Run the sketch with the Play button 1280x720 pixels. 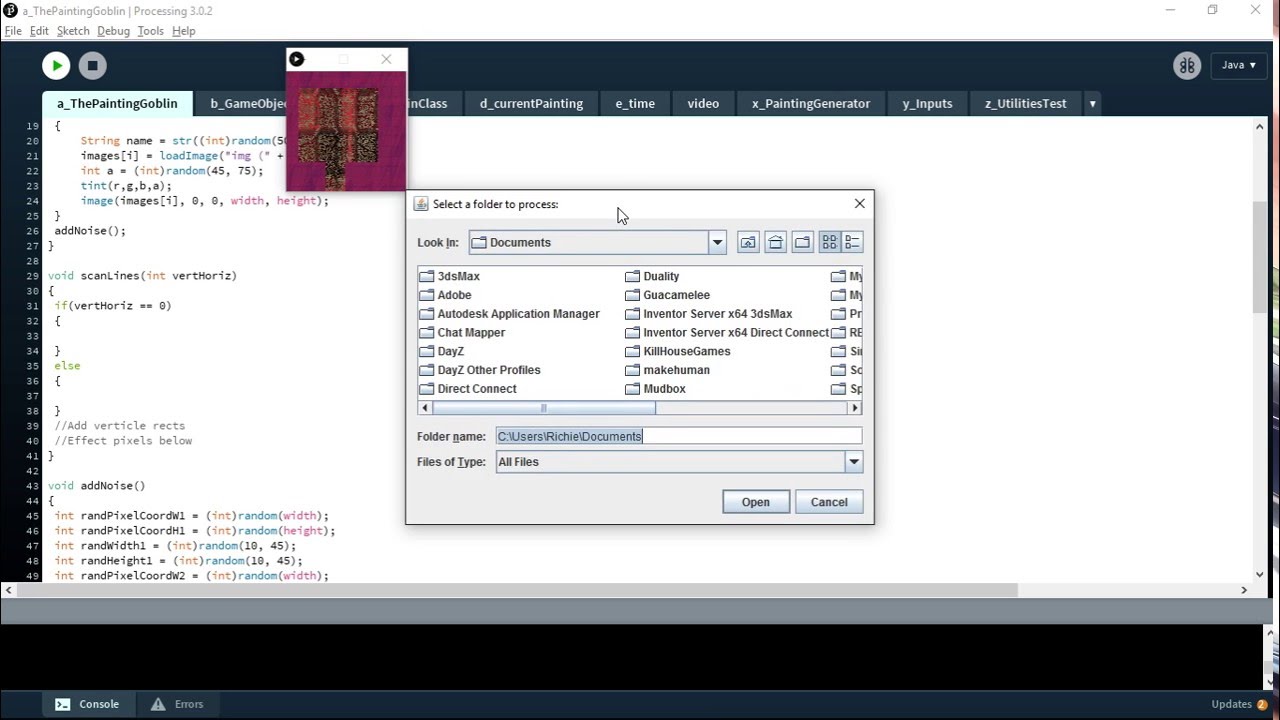(x=56, y=66)
